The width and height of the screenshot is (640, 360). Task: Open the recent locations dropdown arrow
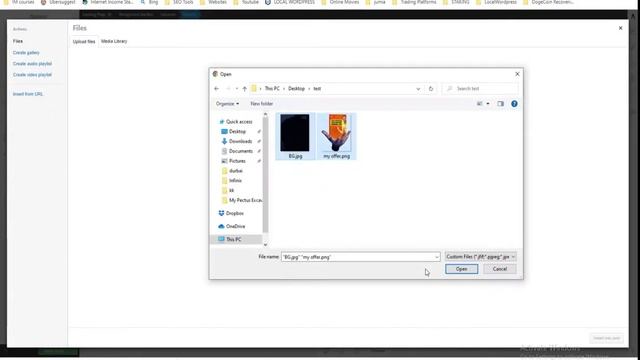(x=236, y=89)
